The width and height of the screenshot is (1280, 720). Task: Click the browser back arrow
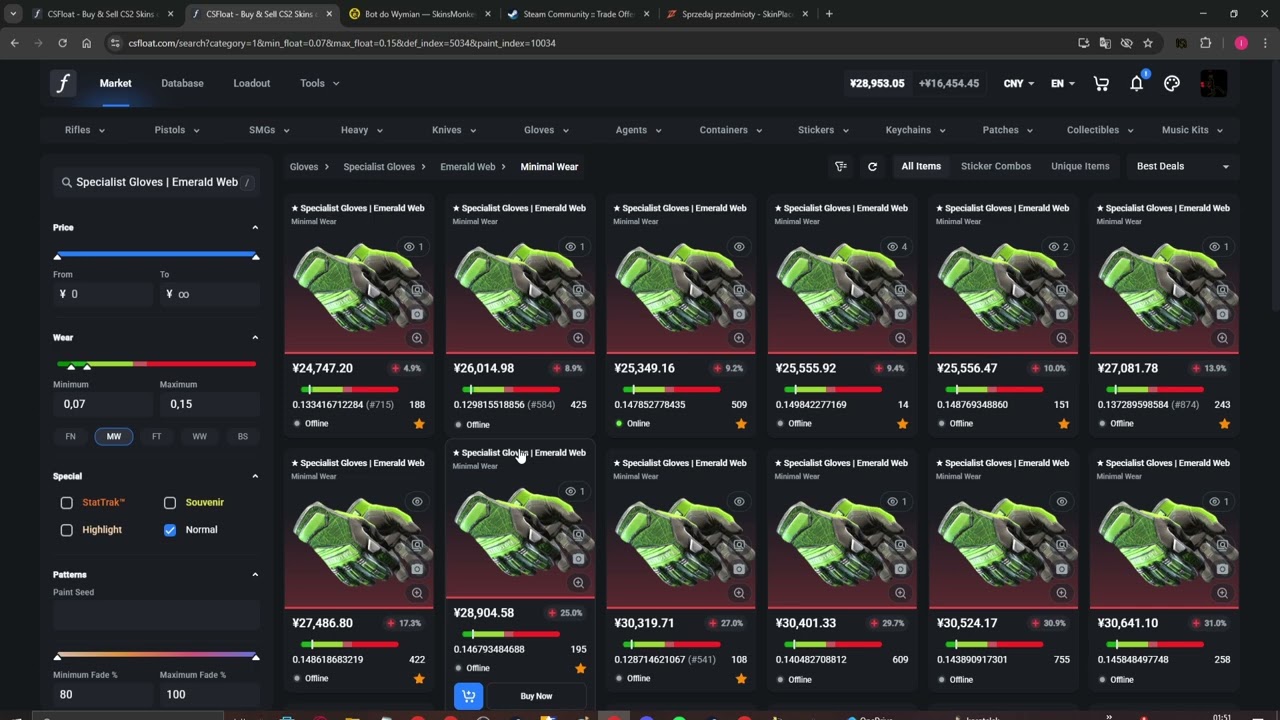pyautogui.click(x=14, y=43)
